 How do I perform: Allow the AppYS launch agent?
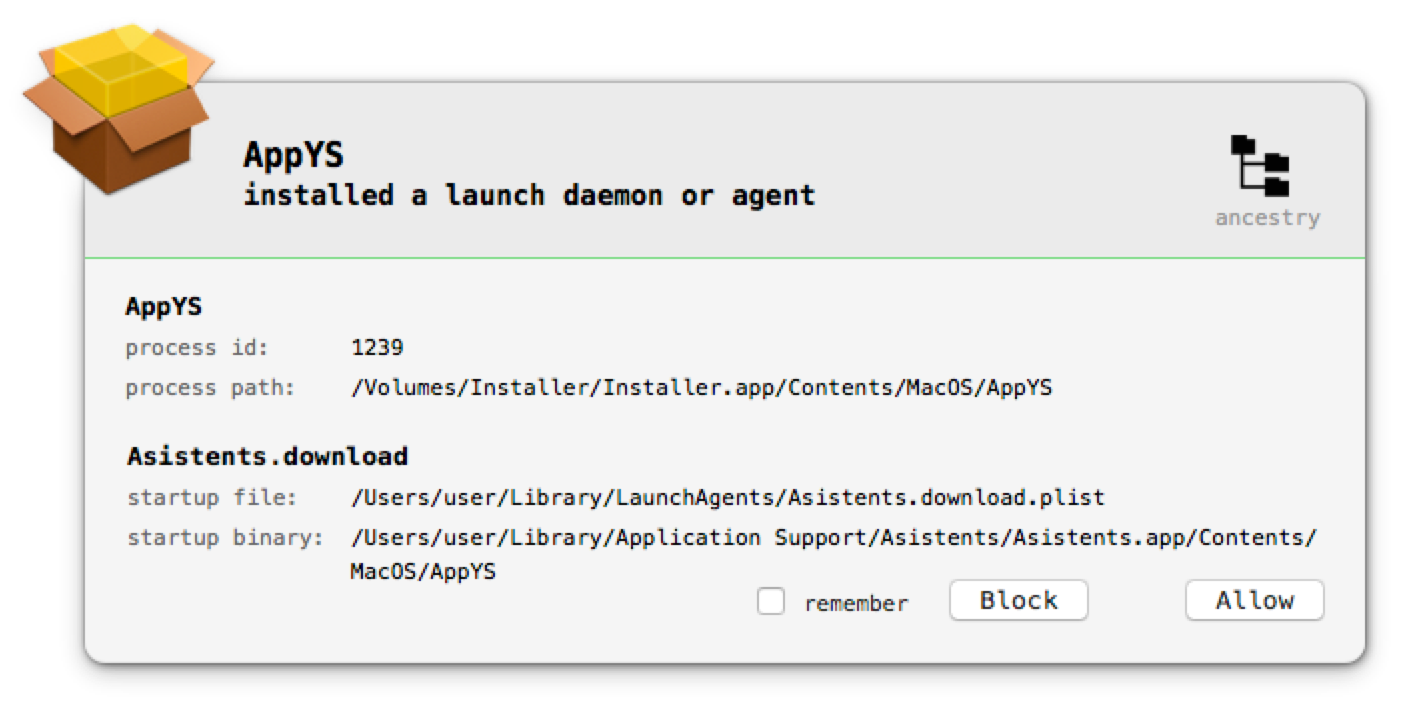click(1254, 600)
